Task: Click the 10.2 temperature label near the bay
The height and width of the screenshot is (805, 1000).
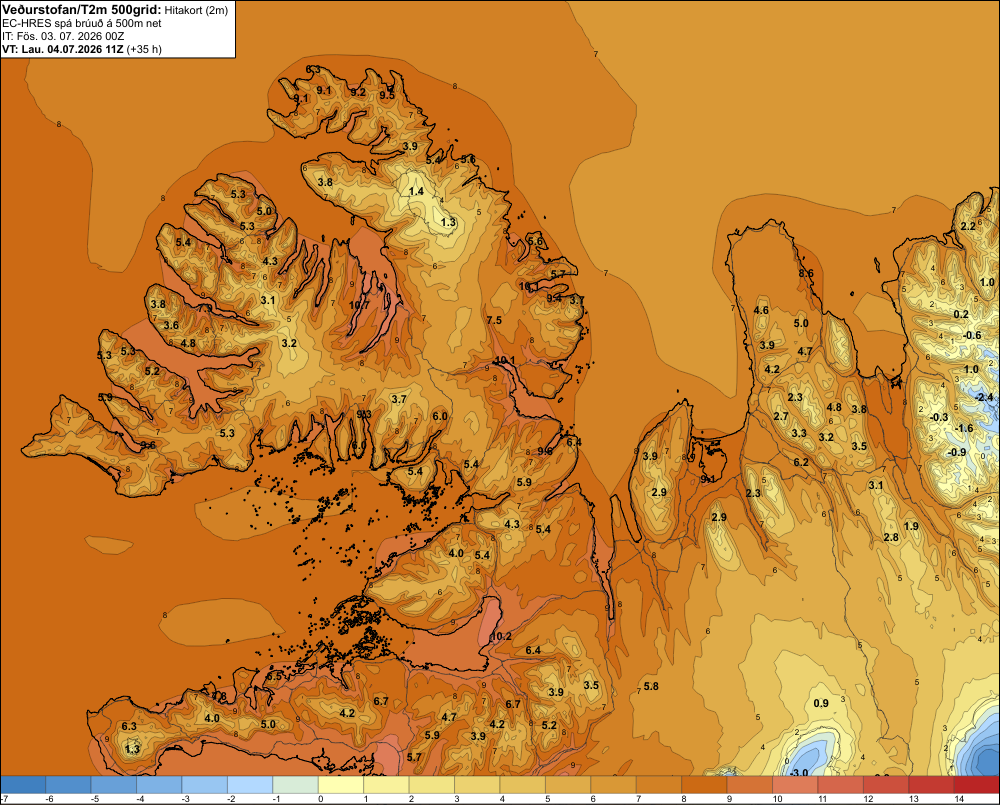Action: pos(501,636)
